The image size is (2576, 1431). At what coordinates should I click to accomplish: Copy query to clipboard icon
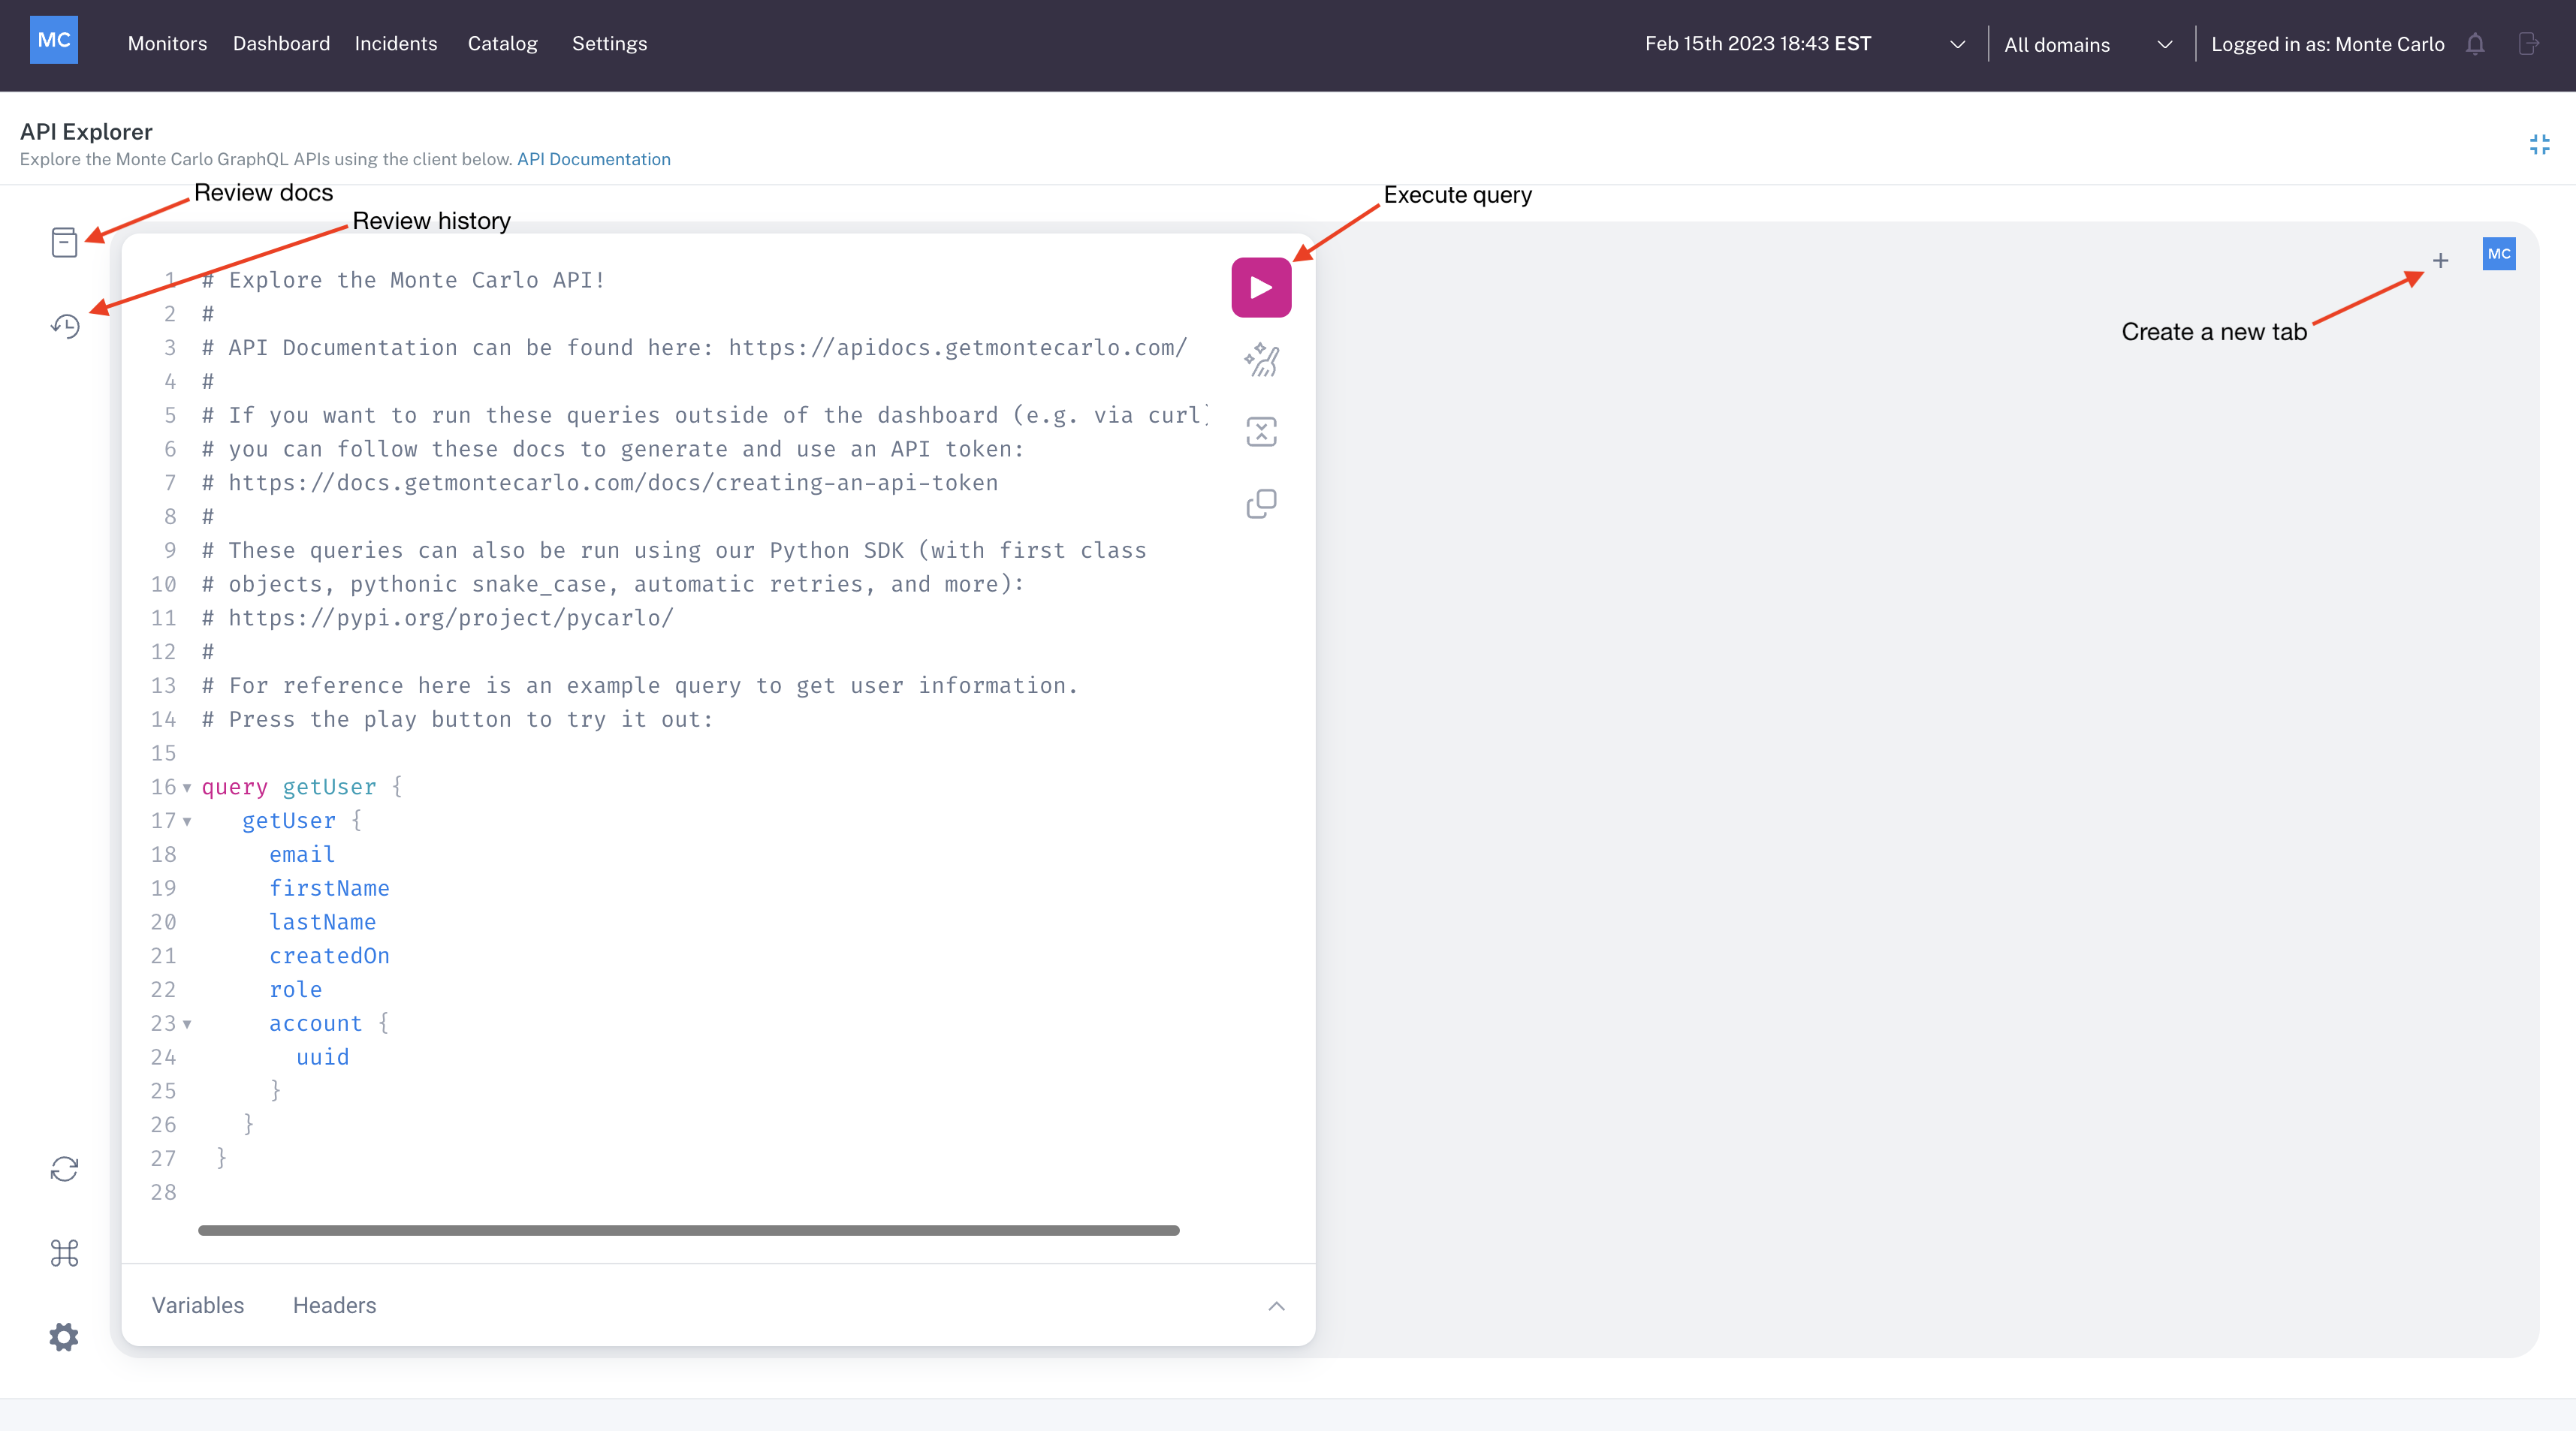point(1261,504)
